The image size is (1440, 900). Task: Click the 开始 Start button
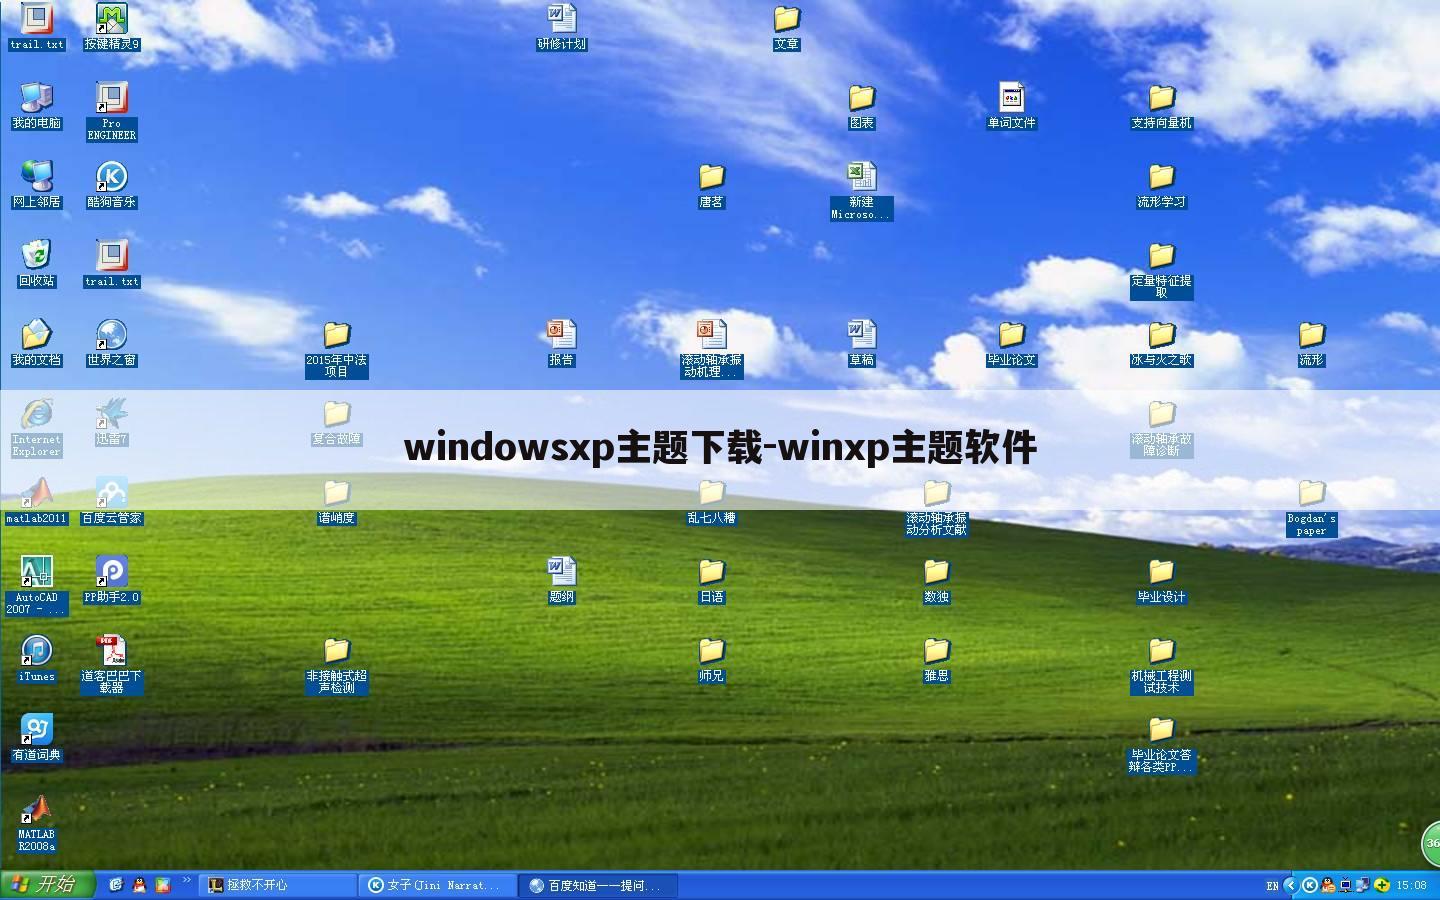(x=47, y=885)
